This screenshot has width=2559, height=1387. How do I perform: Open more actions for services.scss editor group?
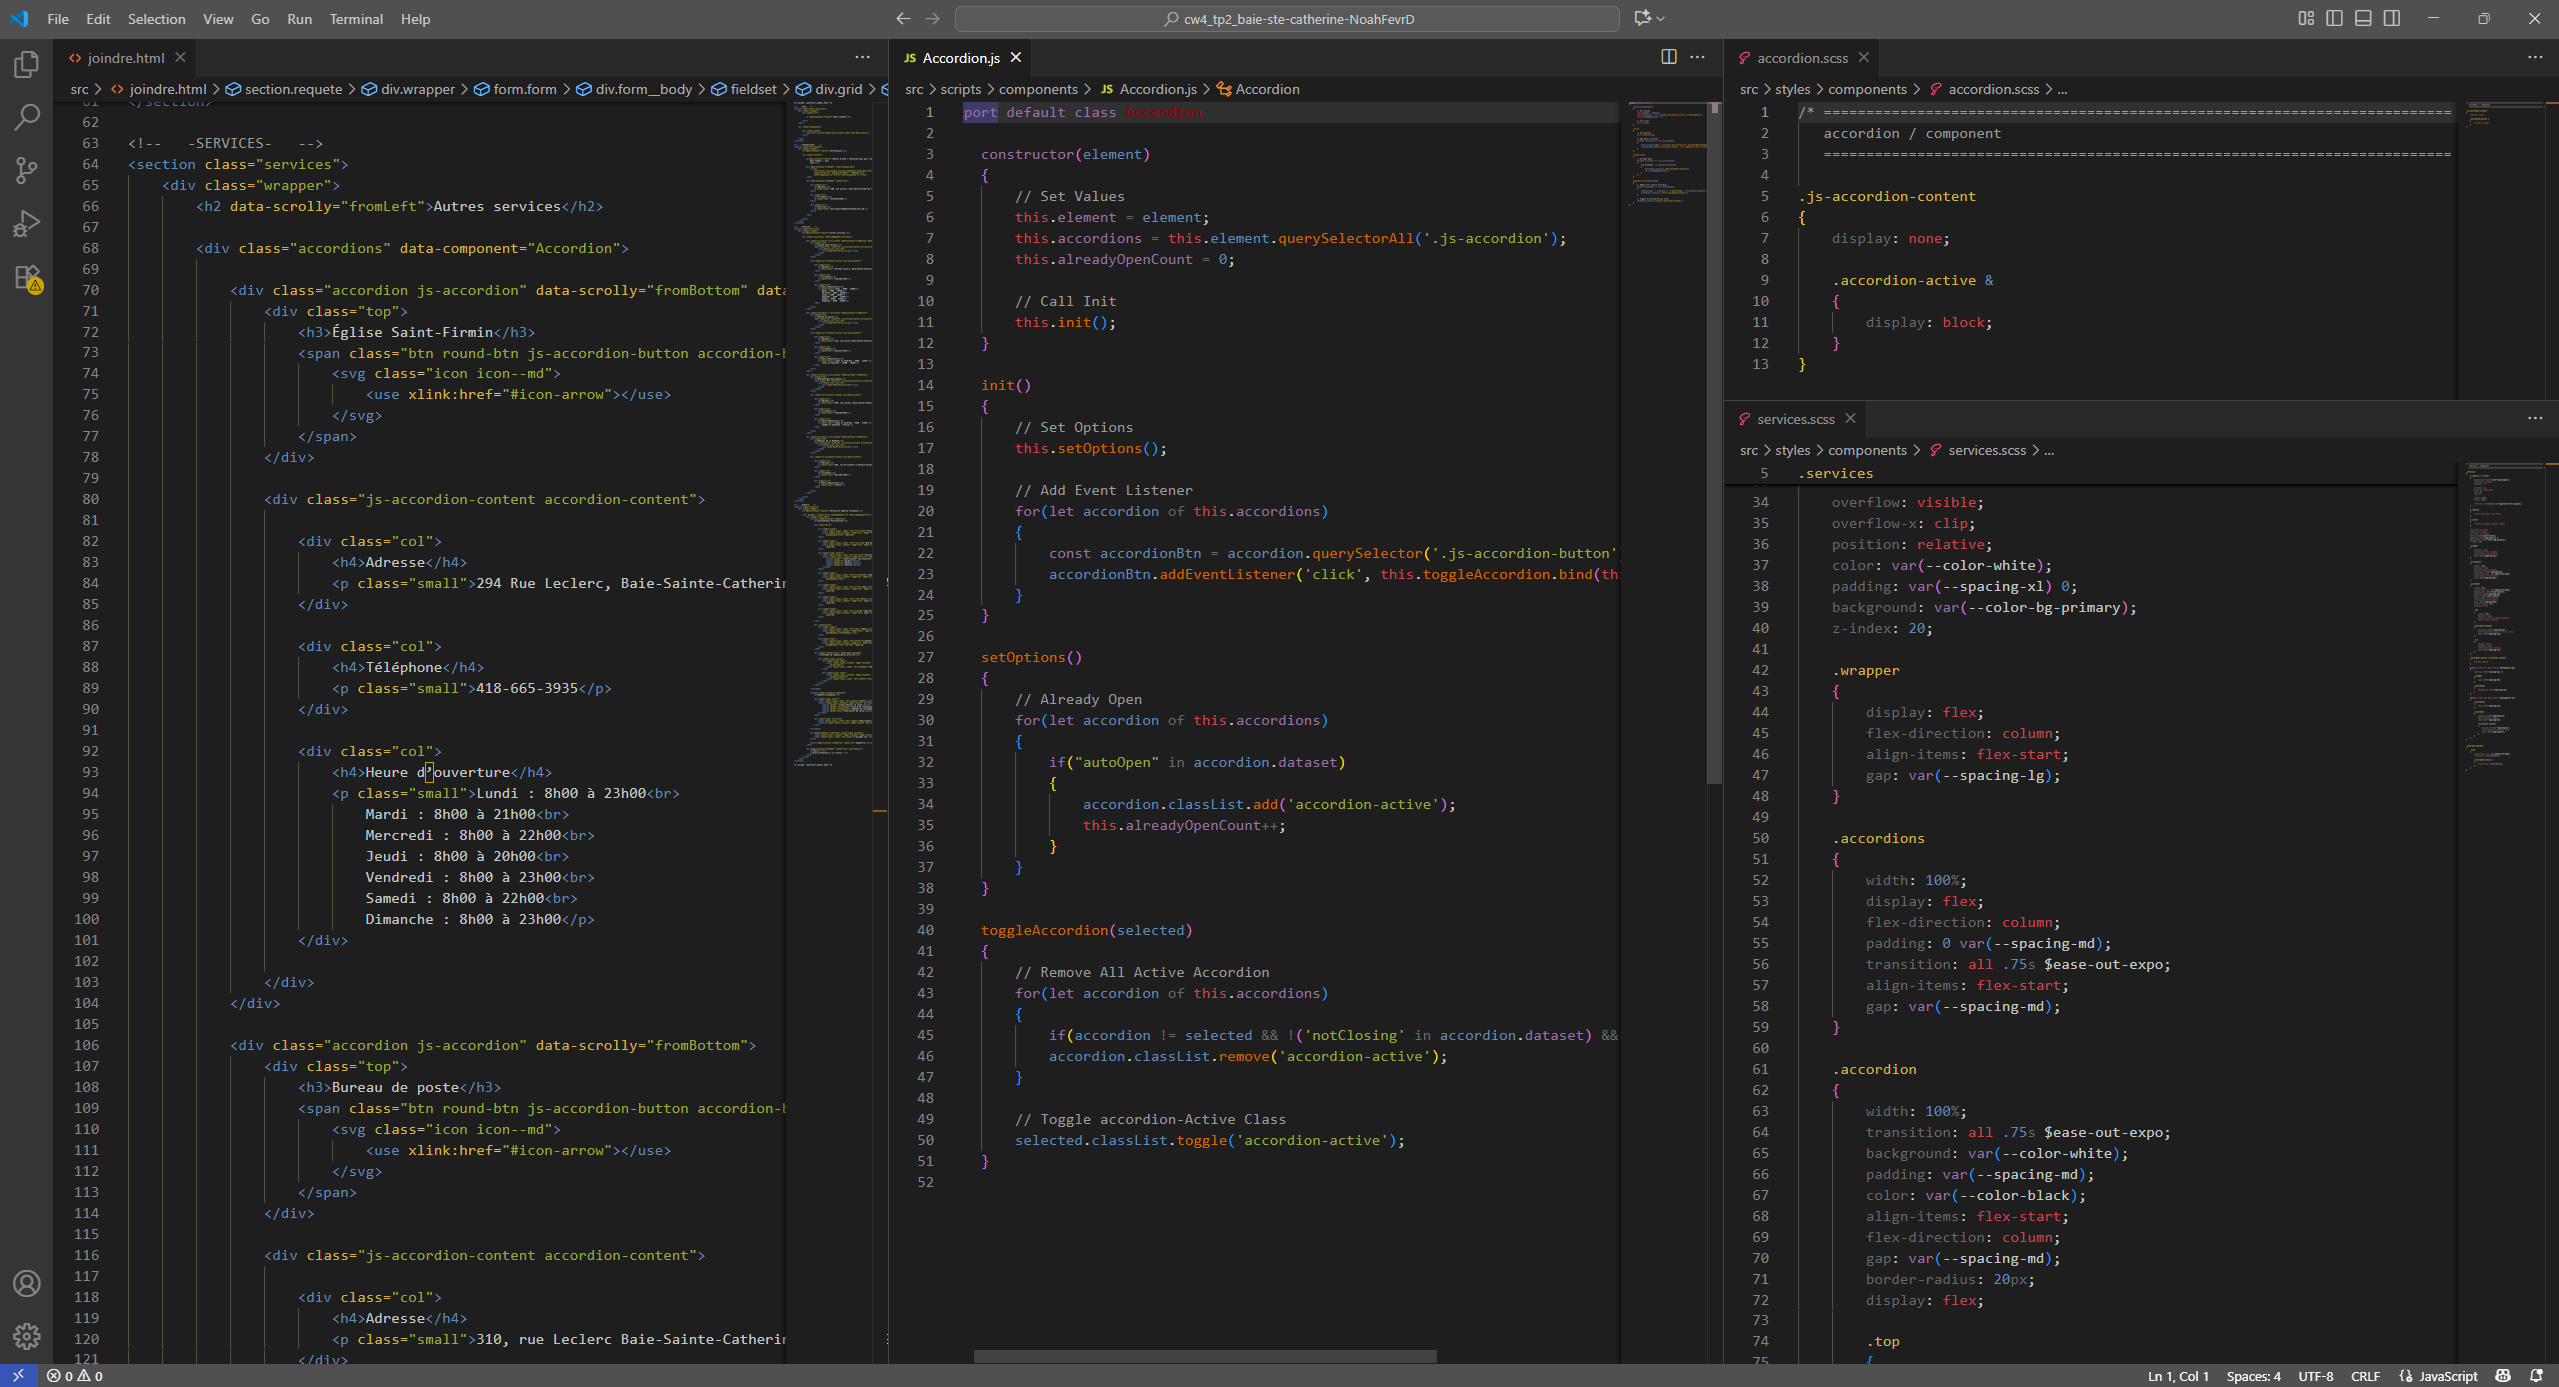[2534, 418]
